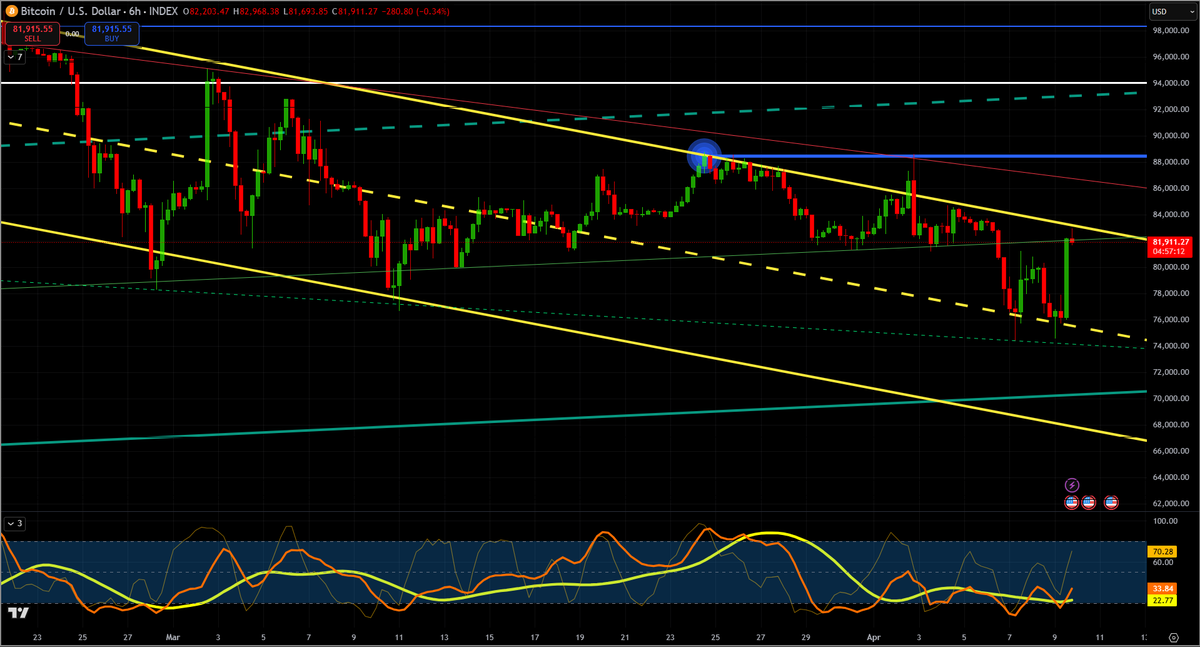Image resolution: width=1200 pixels, height=647 pixels.
Task: Click the TradingView logo in the indicator pane
Action: point(16,613)
